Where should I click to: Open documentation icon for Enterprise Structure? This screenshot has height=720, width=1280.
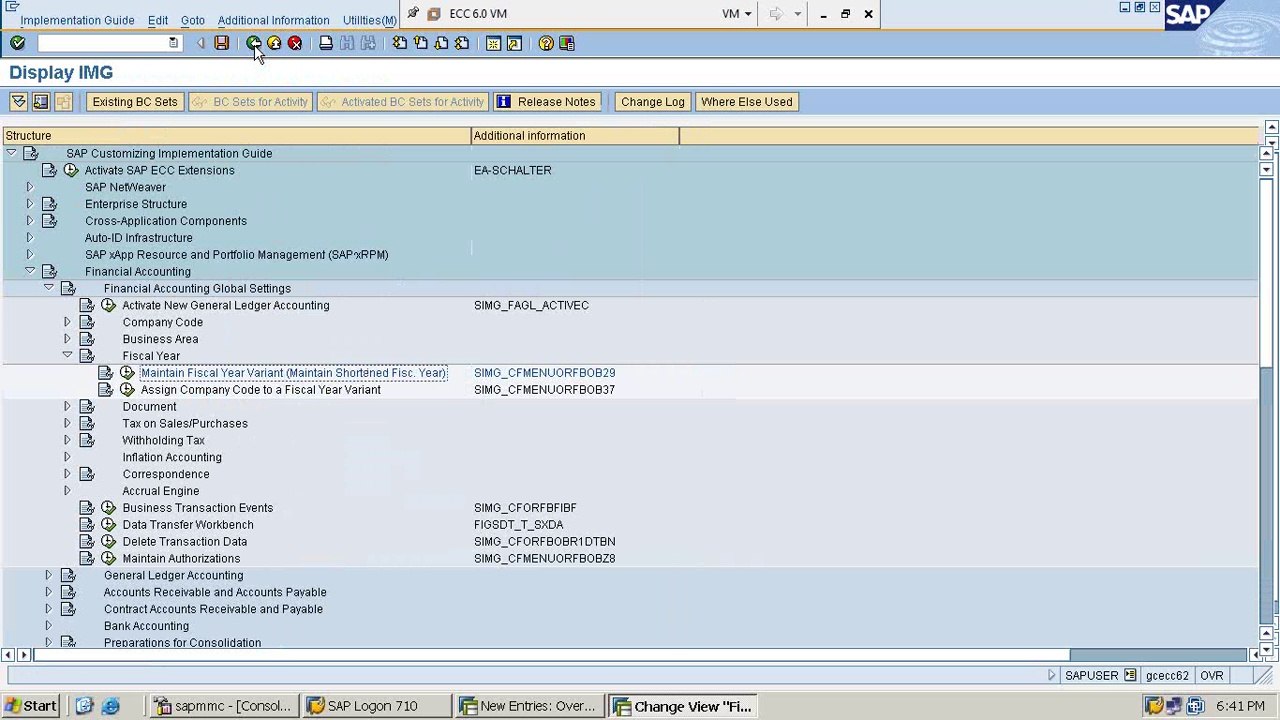[x=49, y=204]
